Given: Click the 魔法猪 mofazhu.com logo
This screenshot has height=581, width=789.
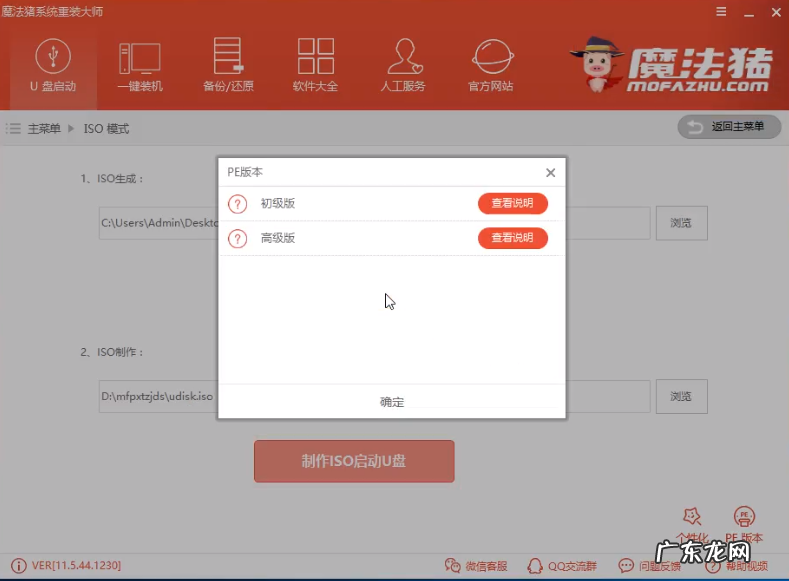Looking at the screenshot, I should click(673, 65).
